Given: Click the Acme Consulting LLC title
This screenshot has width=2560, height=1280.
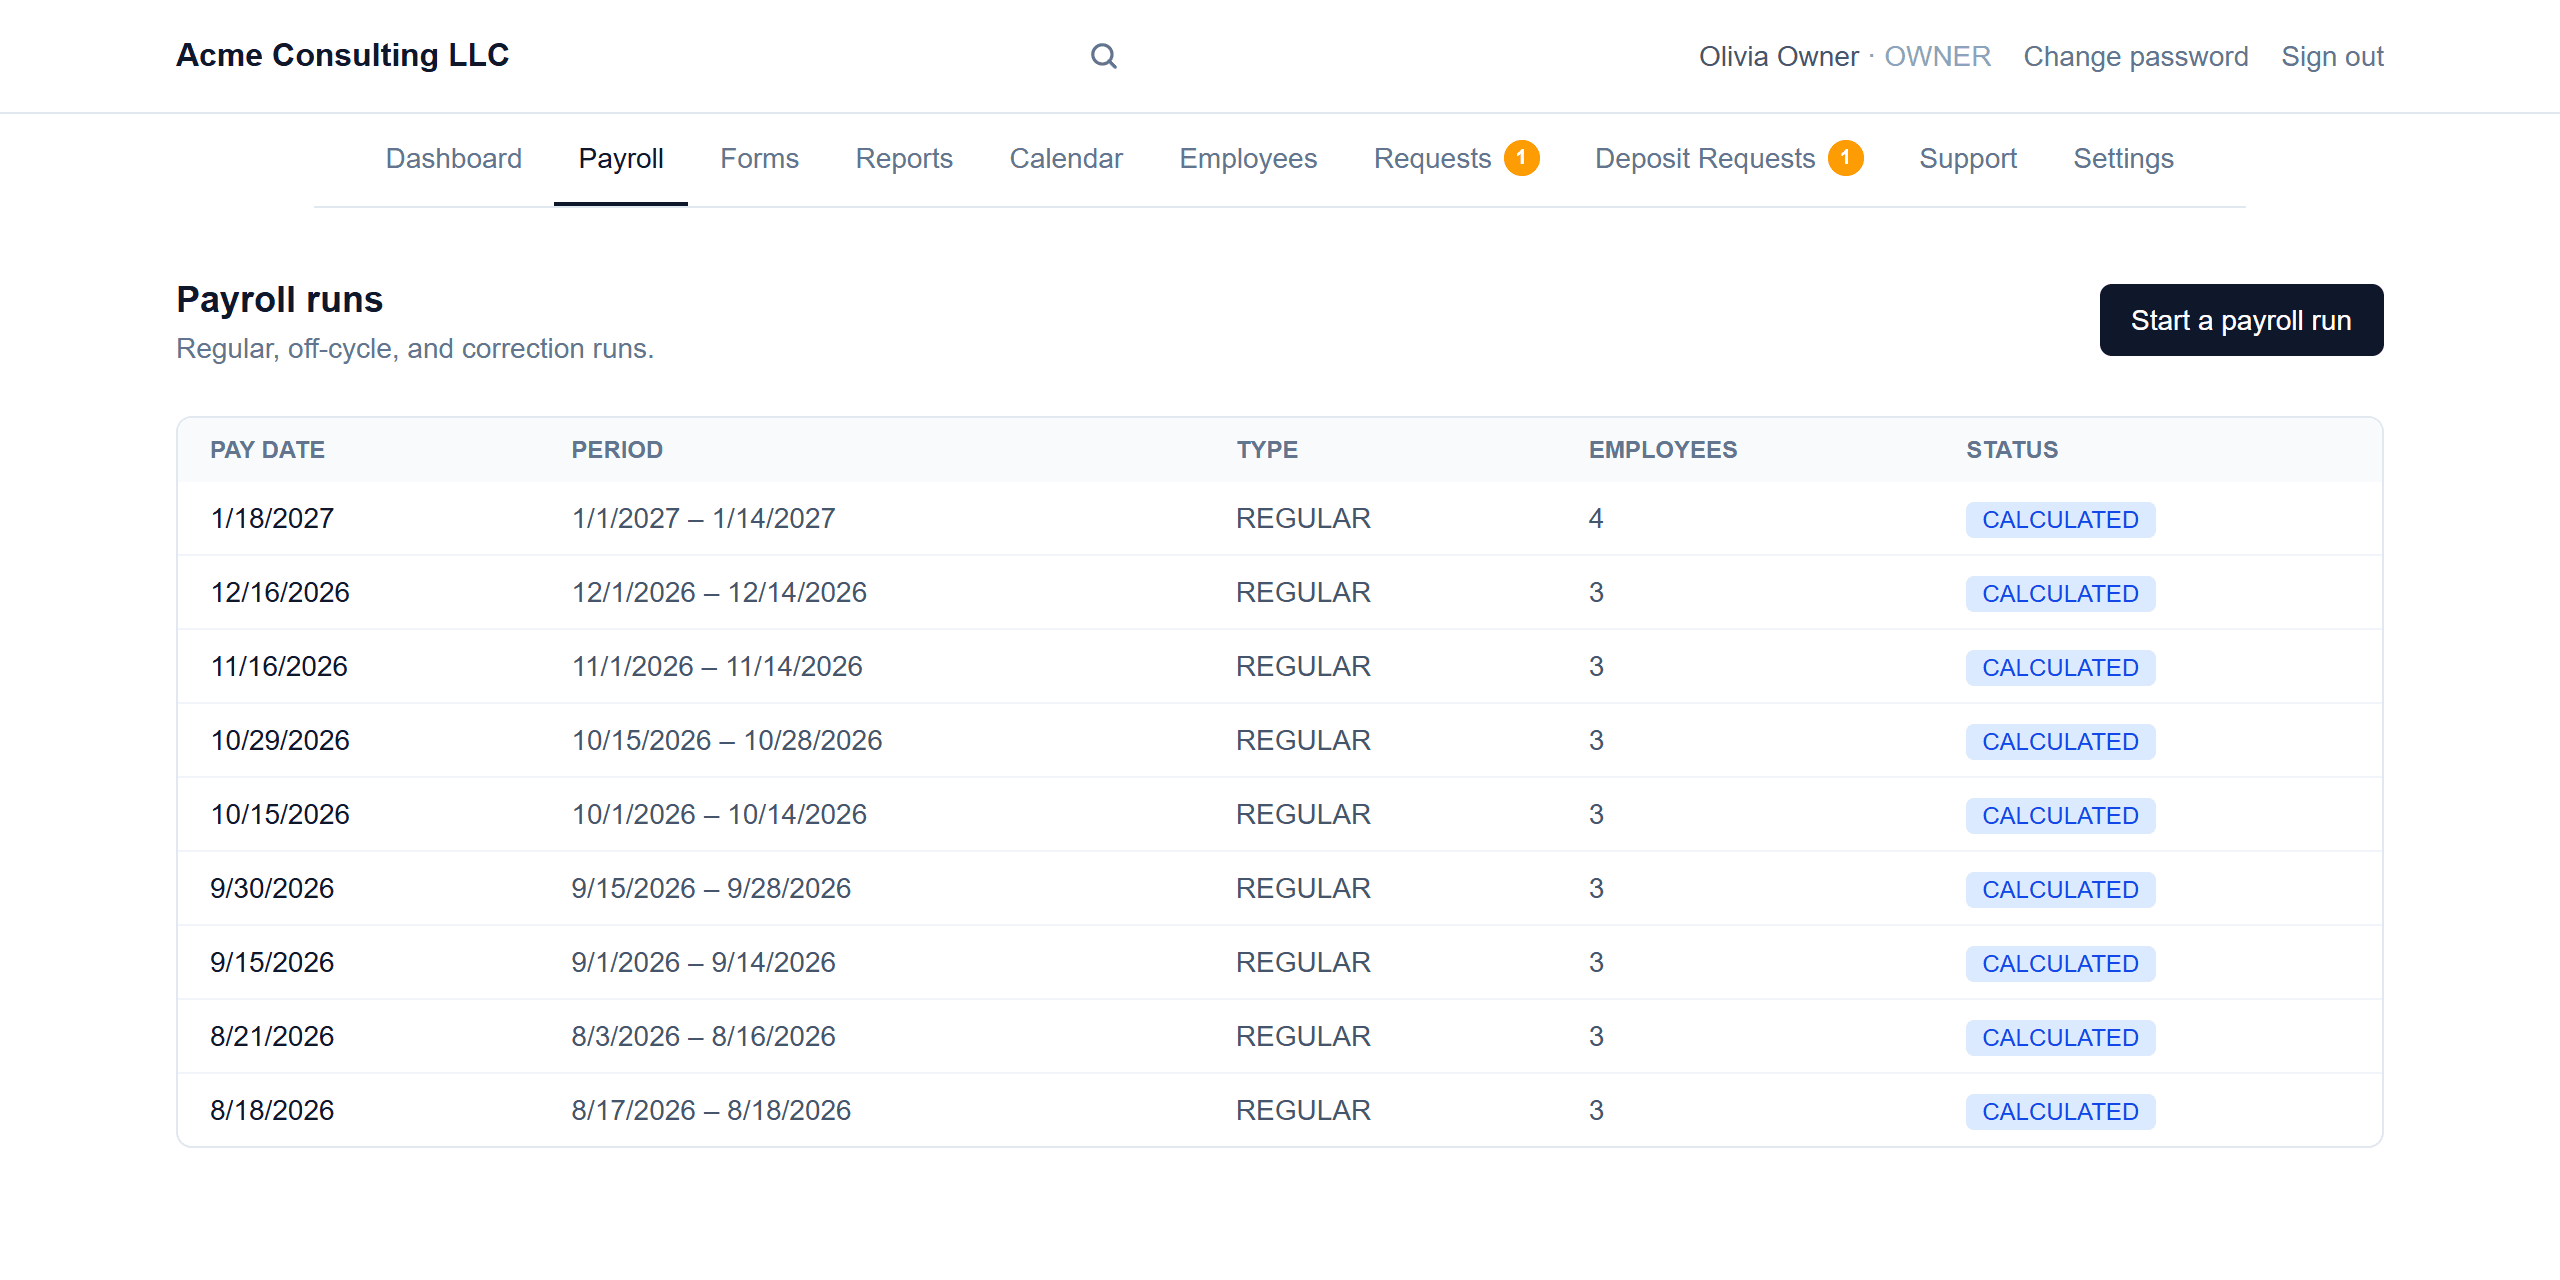Looking at the screenshot, I should tap(342, 55).
